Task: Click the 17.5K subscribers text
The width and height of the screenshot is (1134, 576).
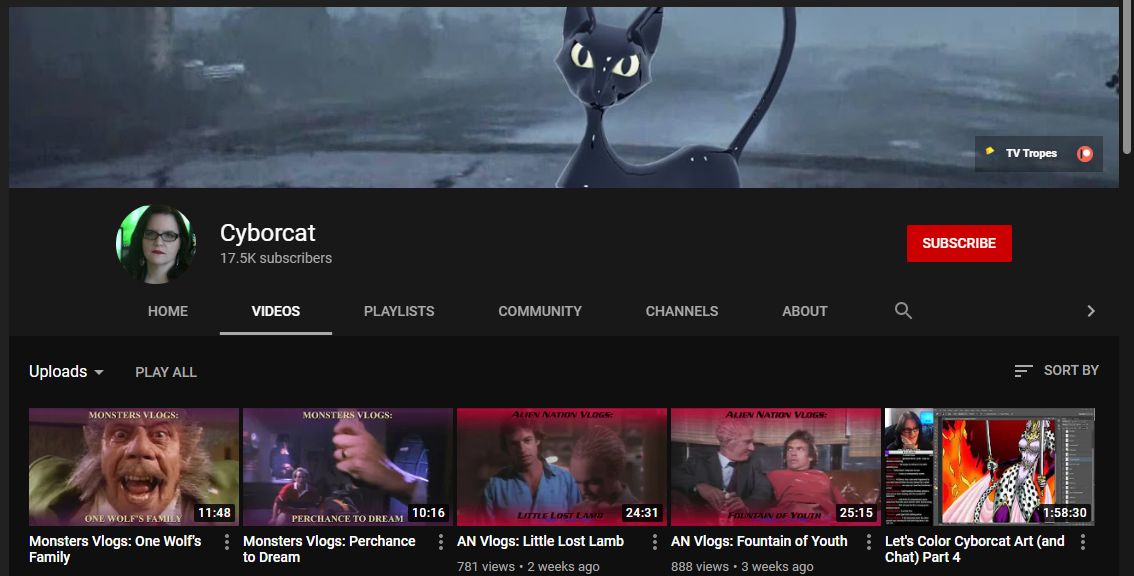Action: point(276,258)
